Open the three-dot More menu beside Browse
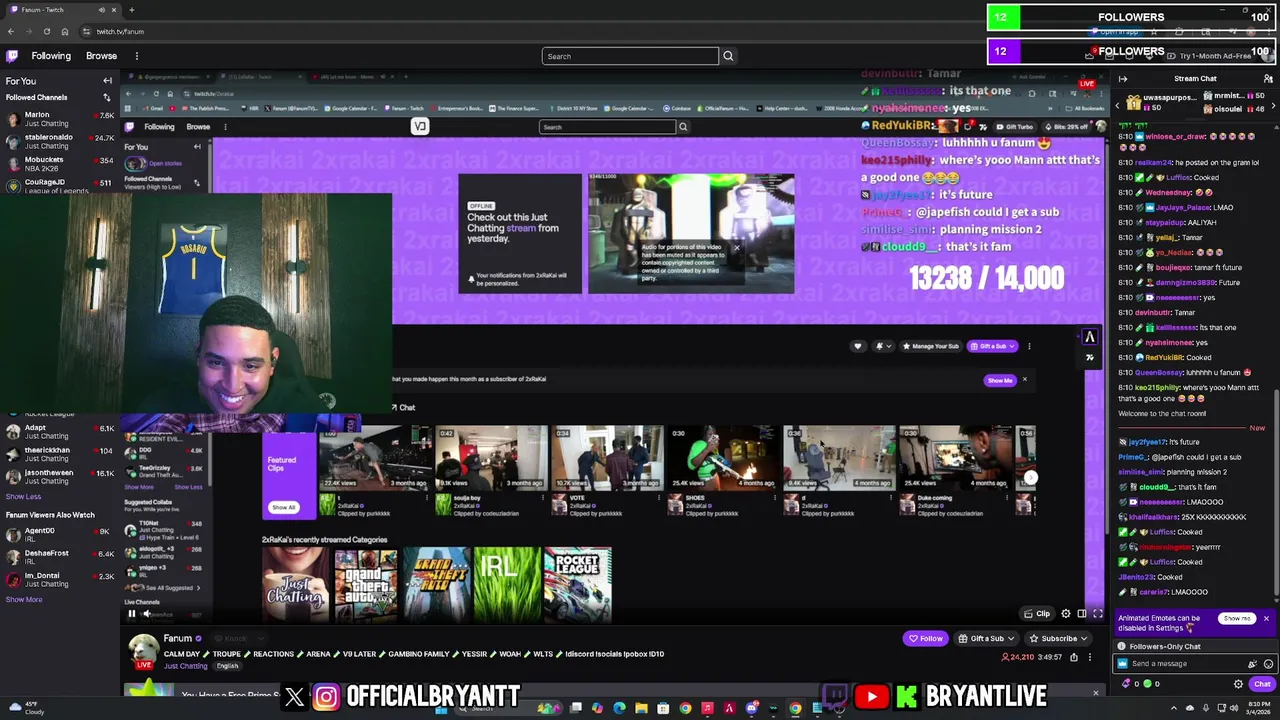This screenshot has width=1280, height=720. point(137,56)
